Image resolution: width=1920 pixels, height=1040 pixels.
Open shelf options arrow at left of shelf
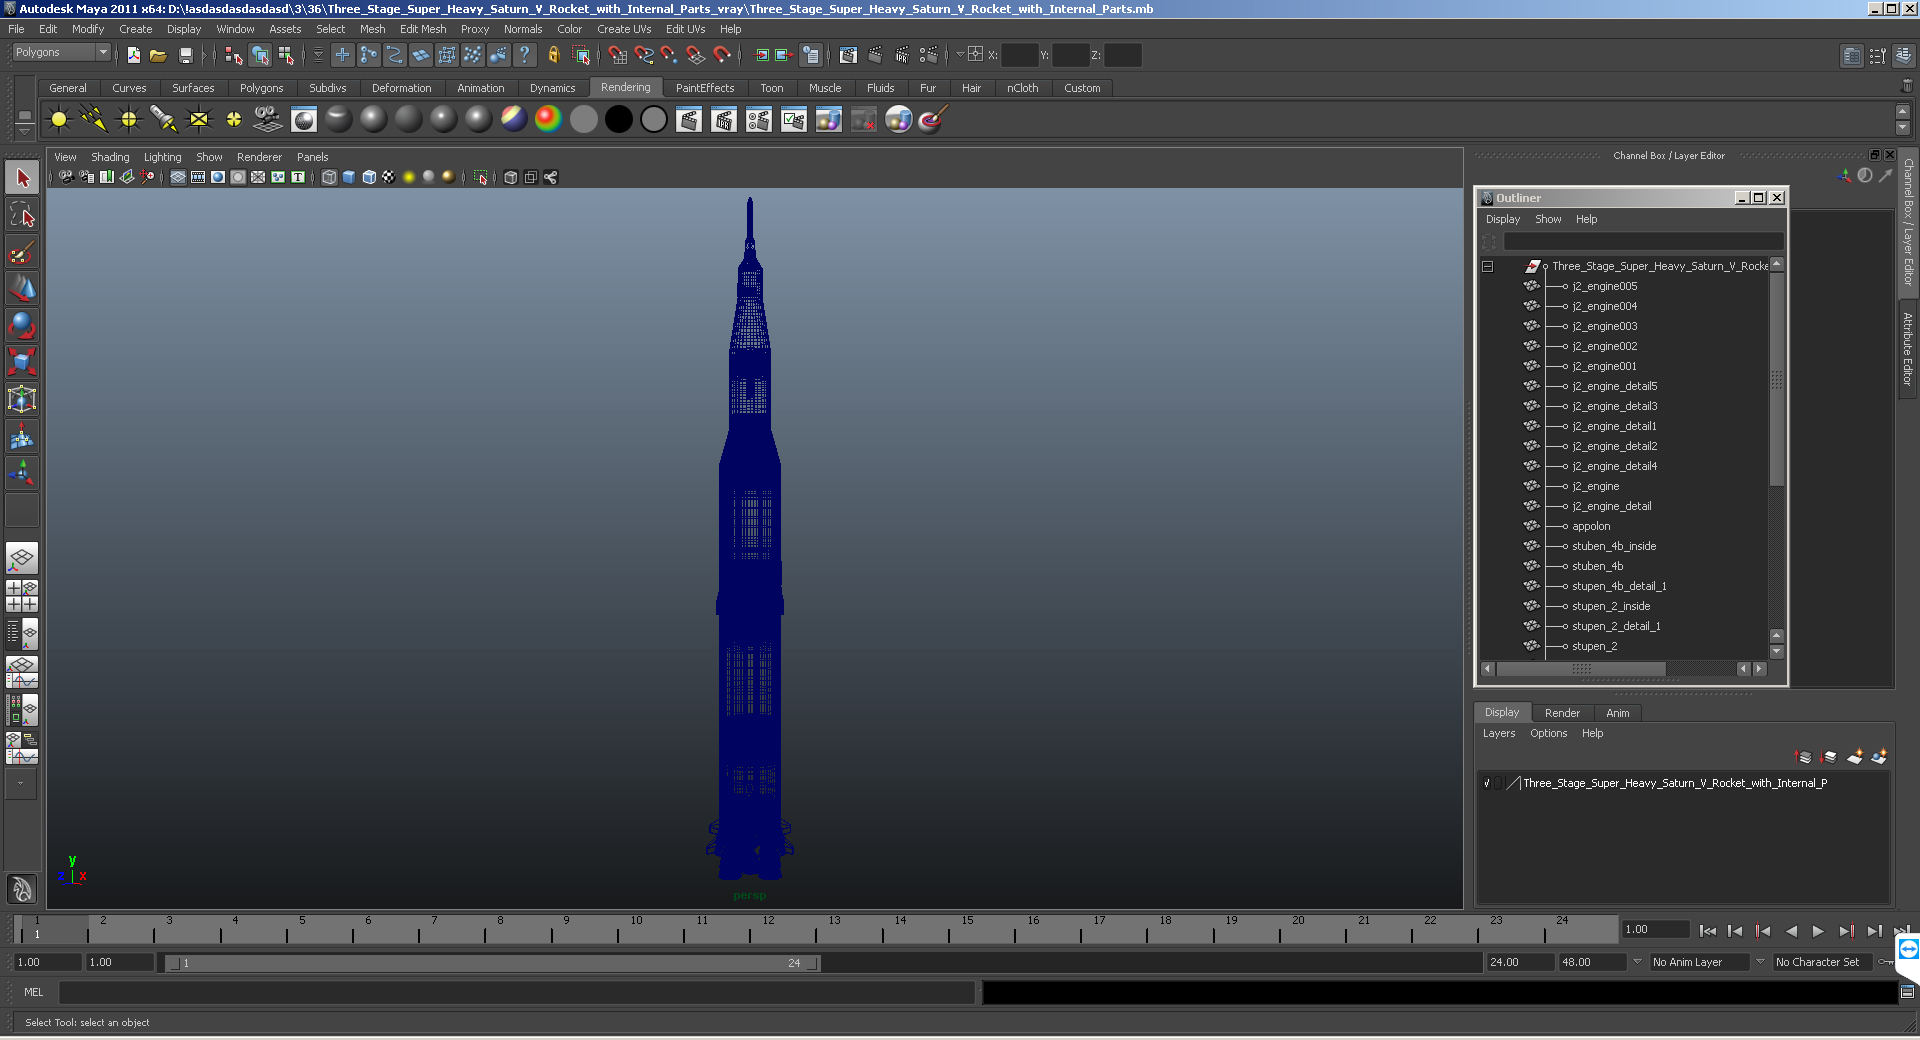pos(25,130)
